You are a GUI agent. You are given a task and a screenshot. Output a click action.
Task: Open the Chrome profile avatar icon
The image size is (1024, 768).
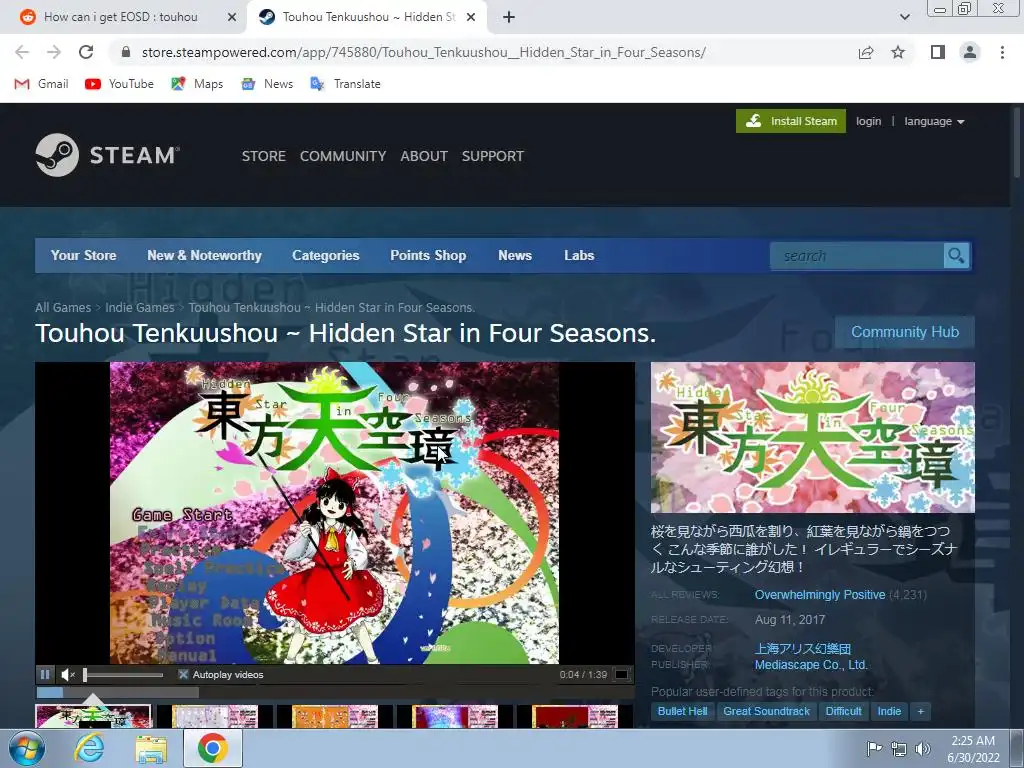[970, 52]
